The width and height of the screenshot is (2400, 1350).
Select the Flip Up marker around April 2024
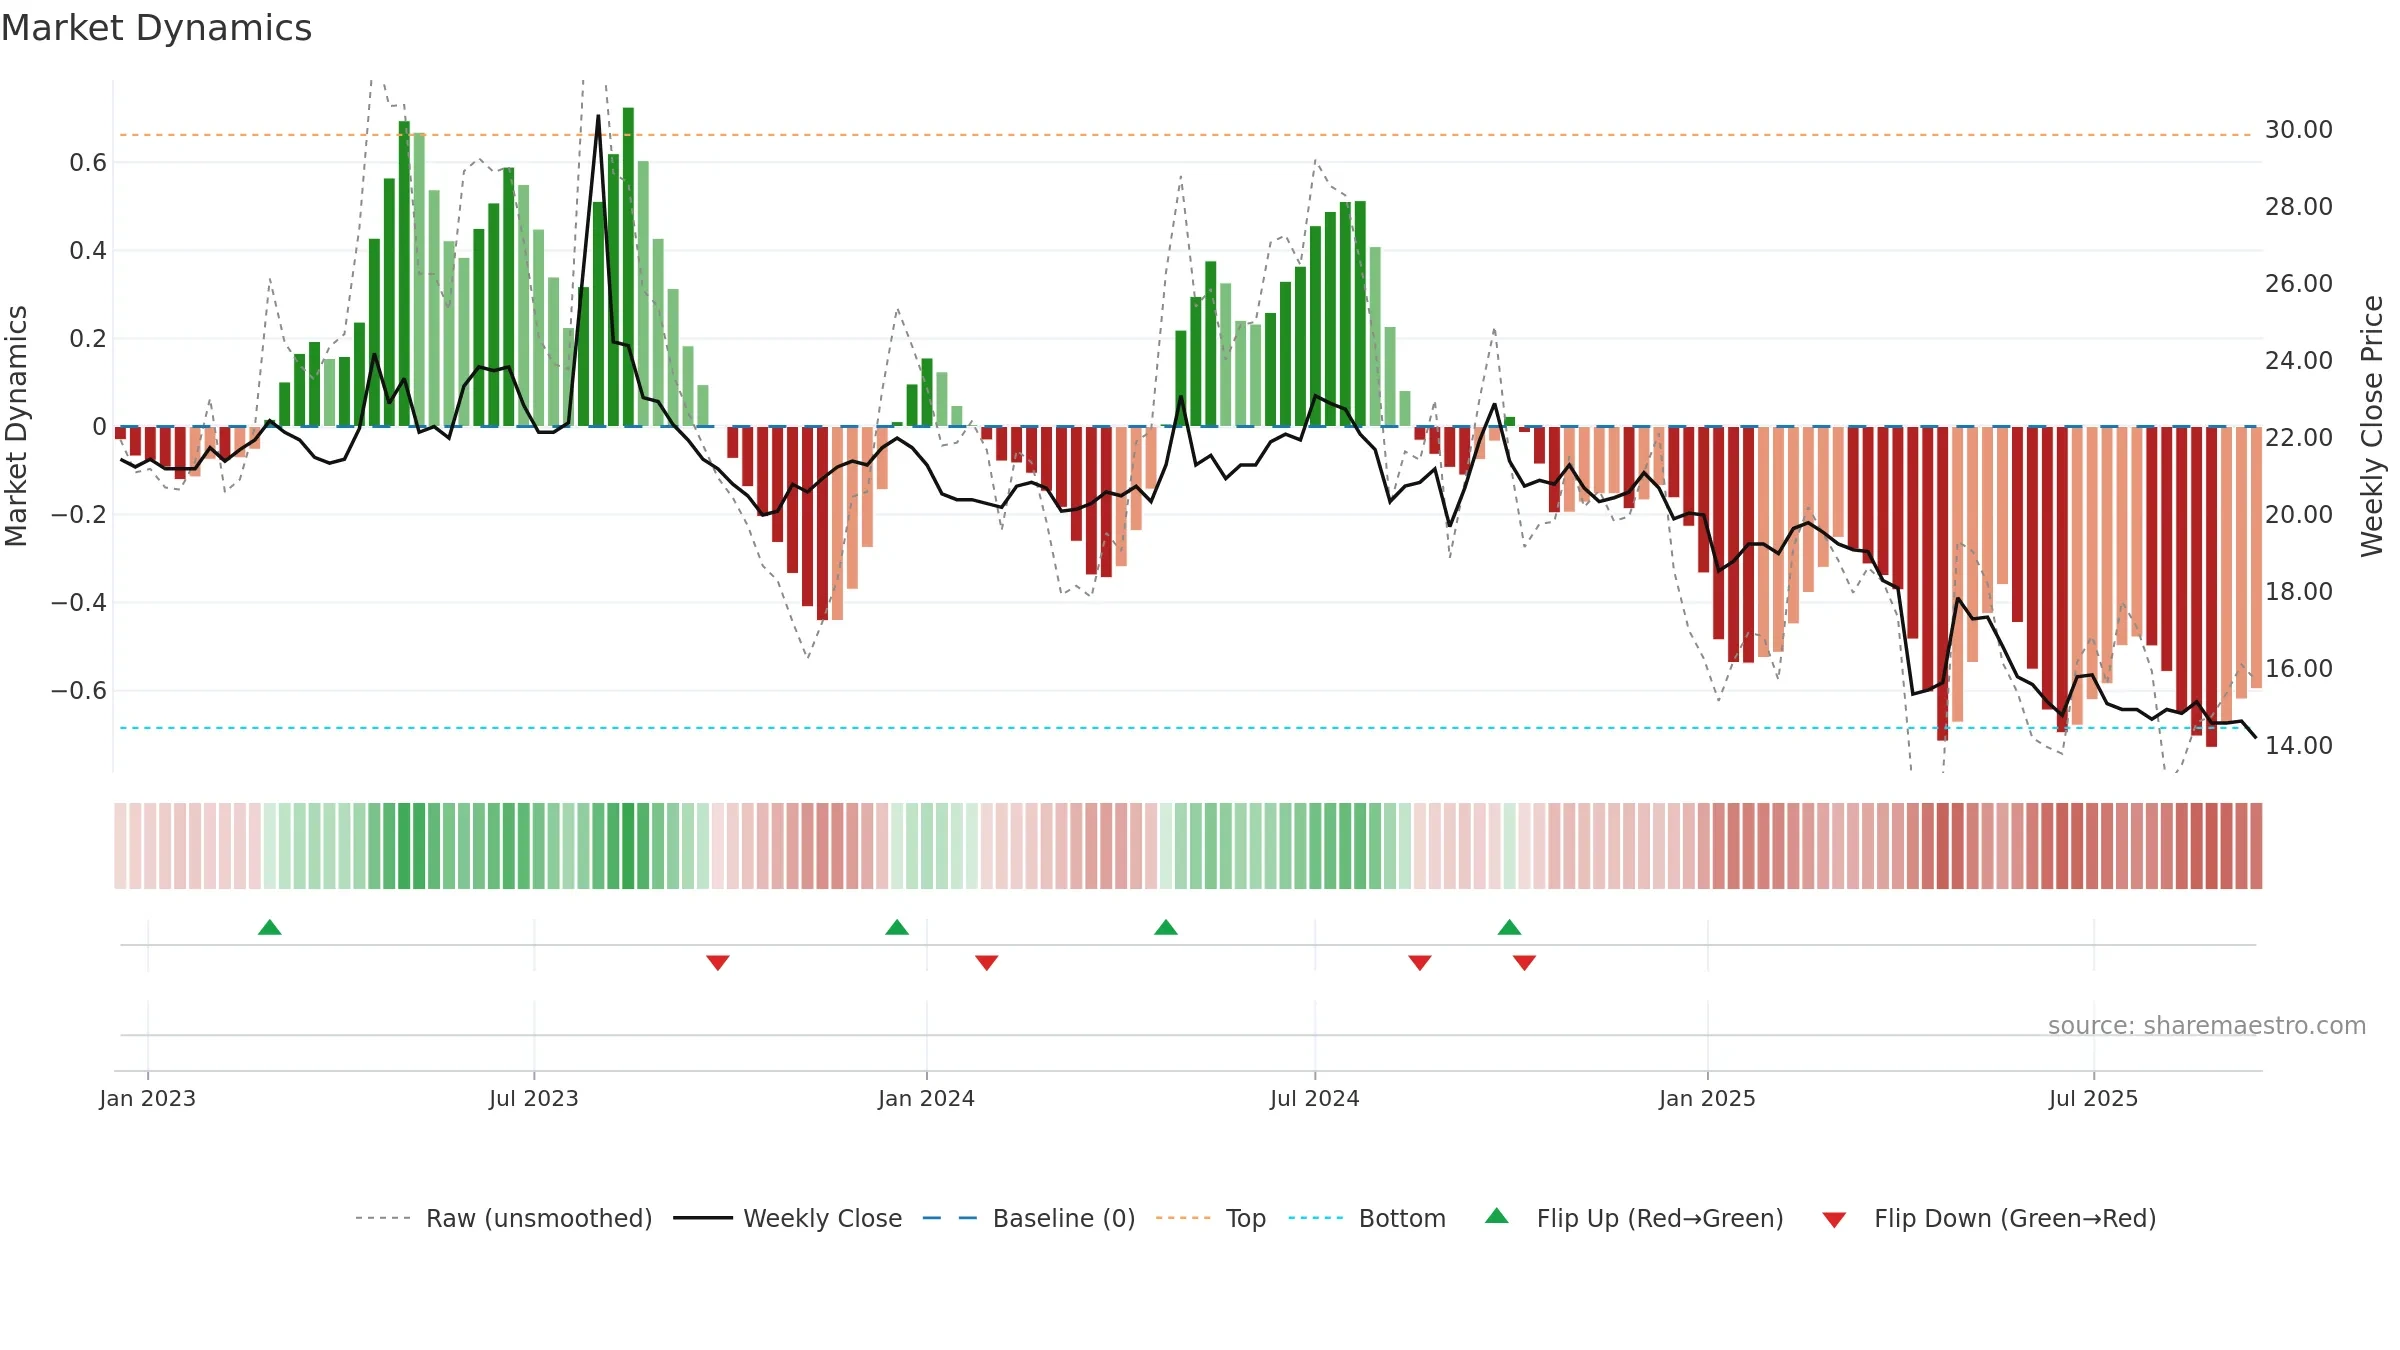coord(1166,927)
